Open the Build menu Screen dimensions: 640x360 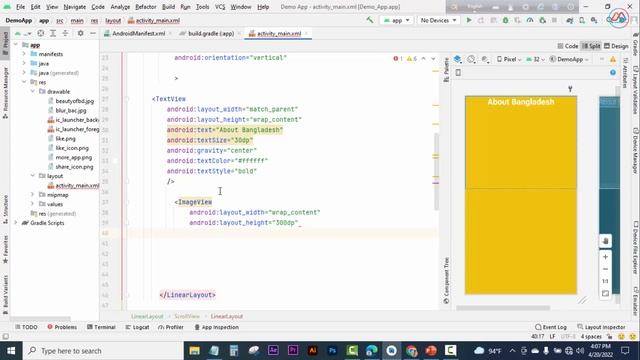(168, 7)
